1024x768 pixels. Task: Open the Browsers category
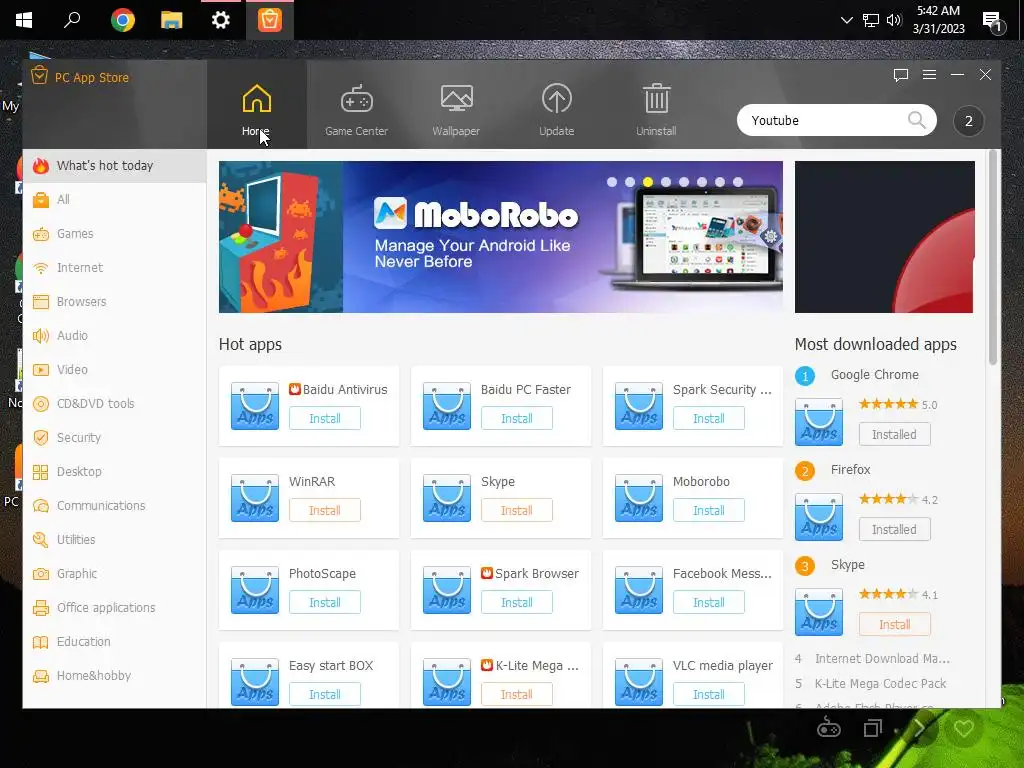coord(115,302)
